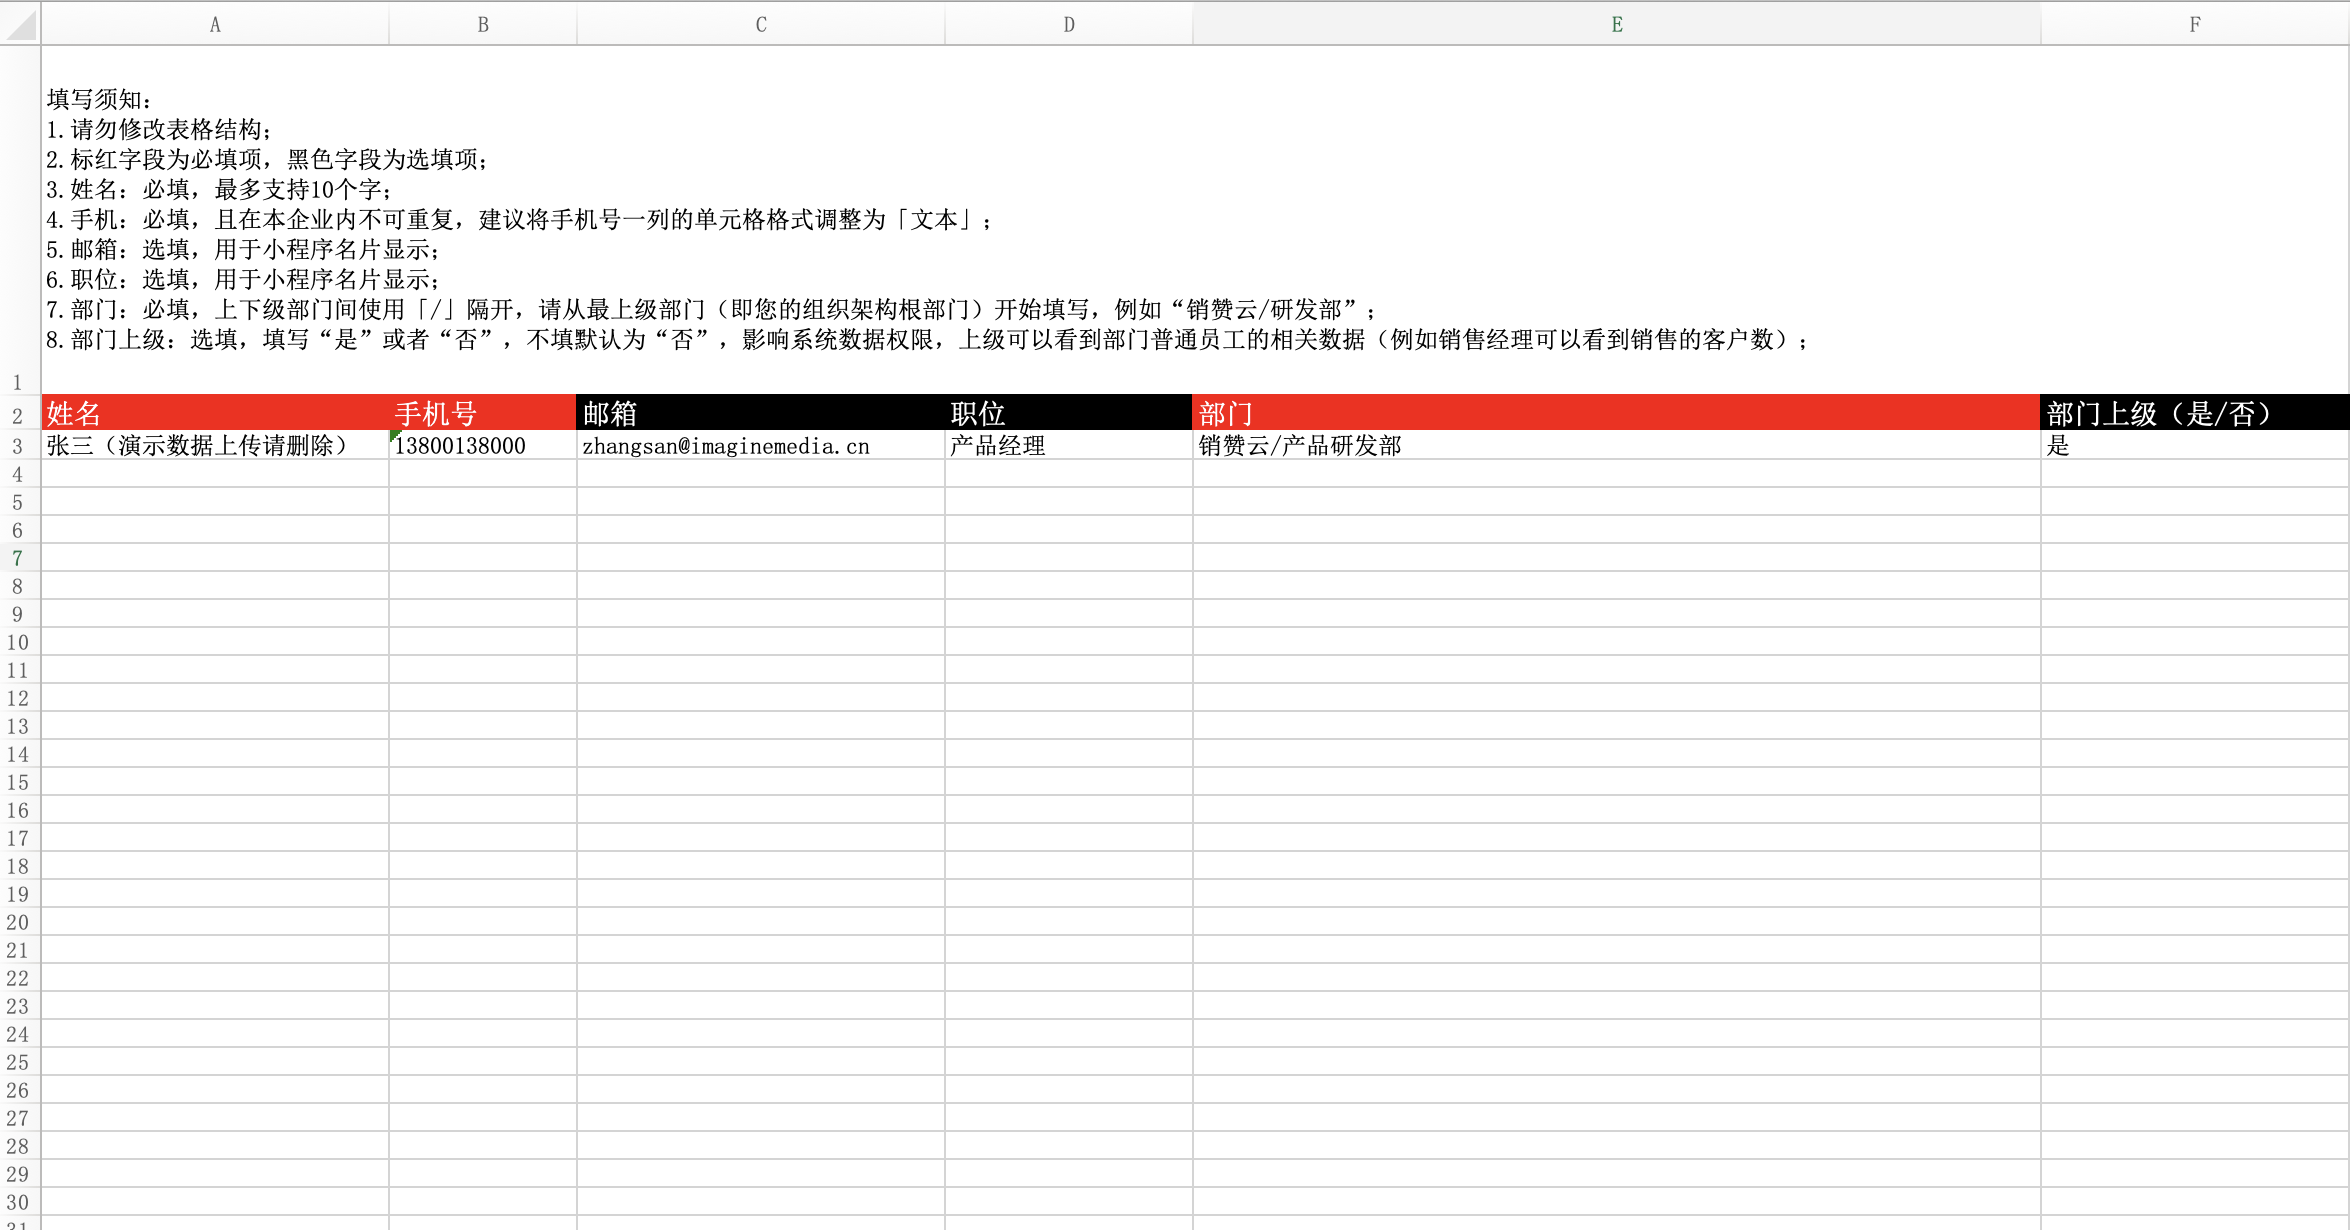Click instruction line 7 about 部门
This screenshot has width=2350, height=1230.
click(x=712, y=310)
